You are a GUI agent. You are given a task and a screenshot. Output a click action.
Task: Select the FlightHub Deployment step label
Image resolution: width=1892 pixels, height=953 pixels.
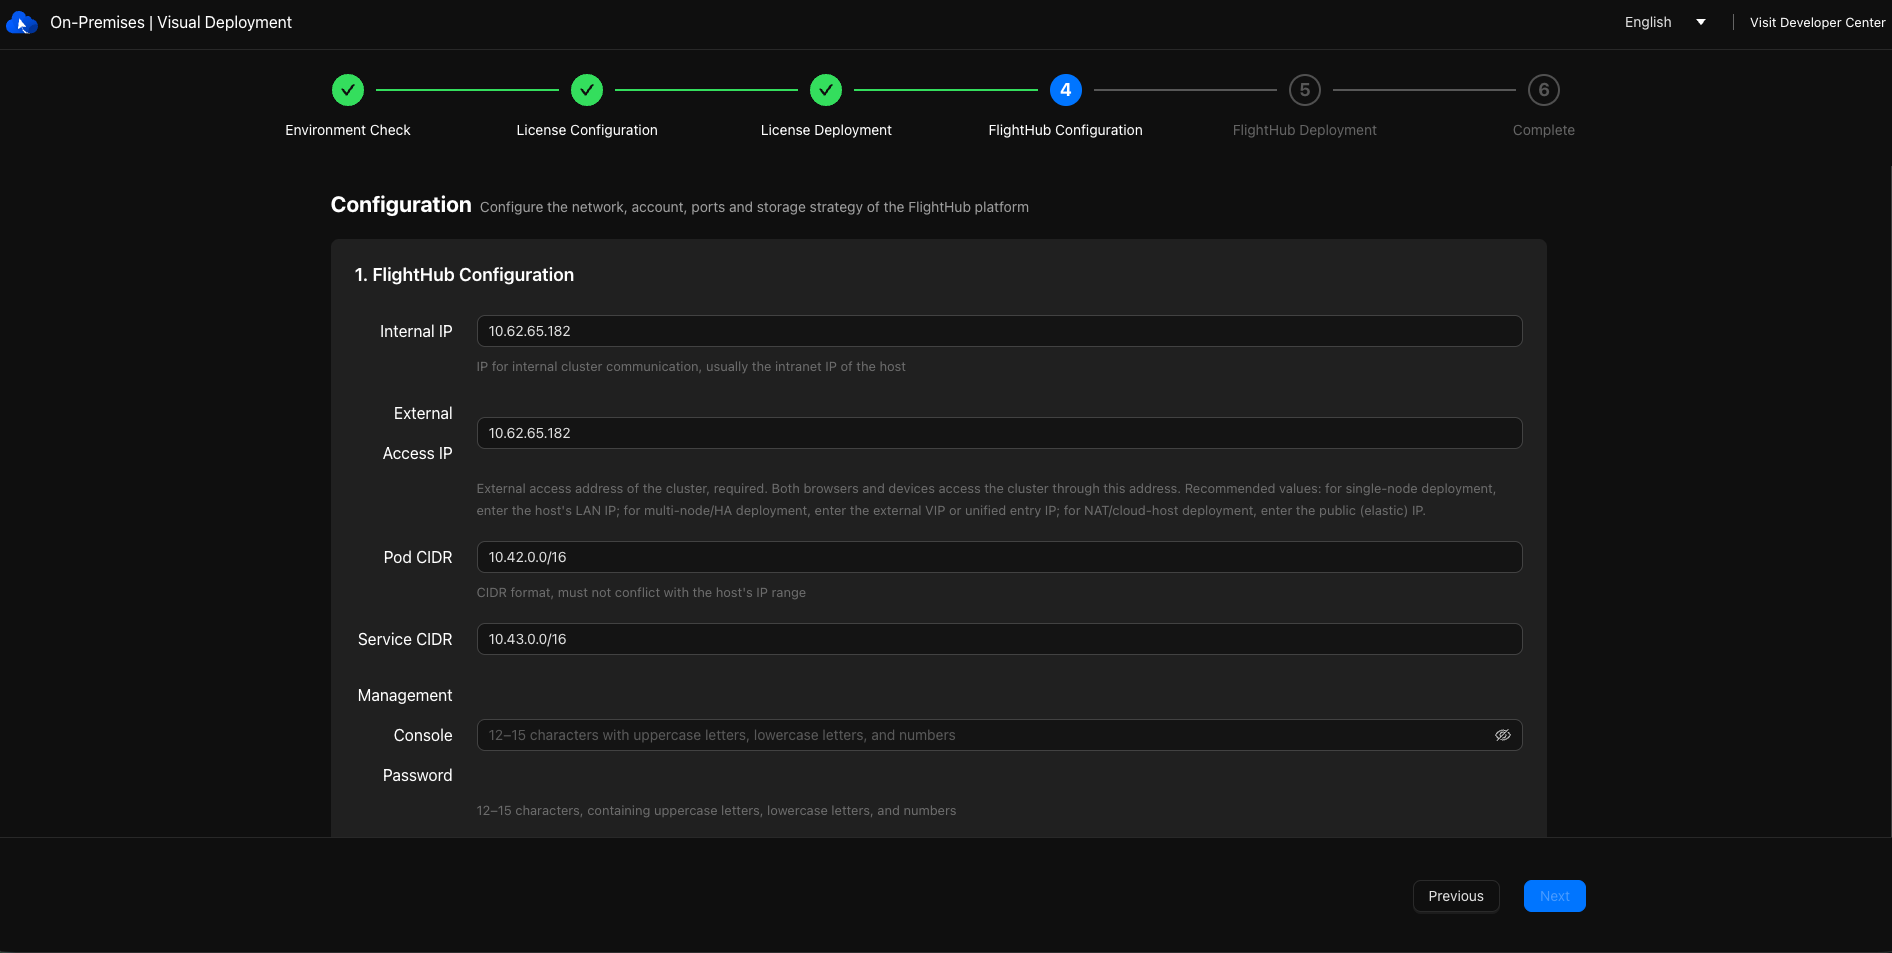point(1305,130)
